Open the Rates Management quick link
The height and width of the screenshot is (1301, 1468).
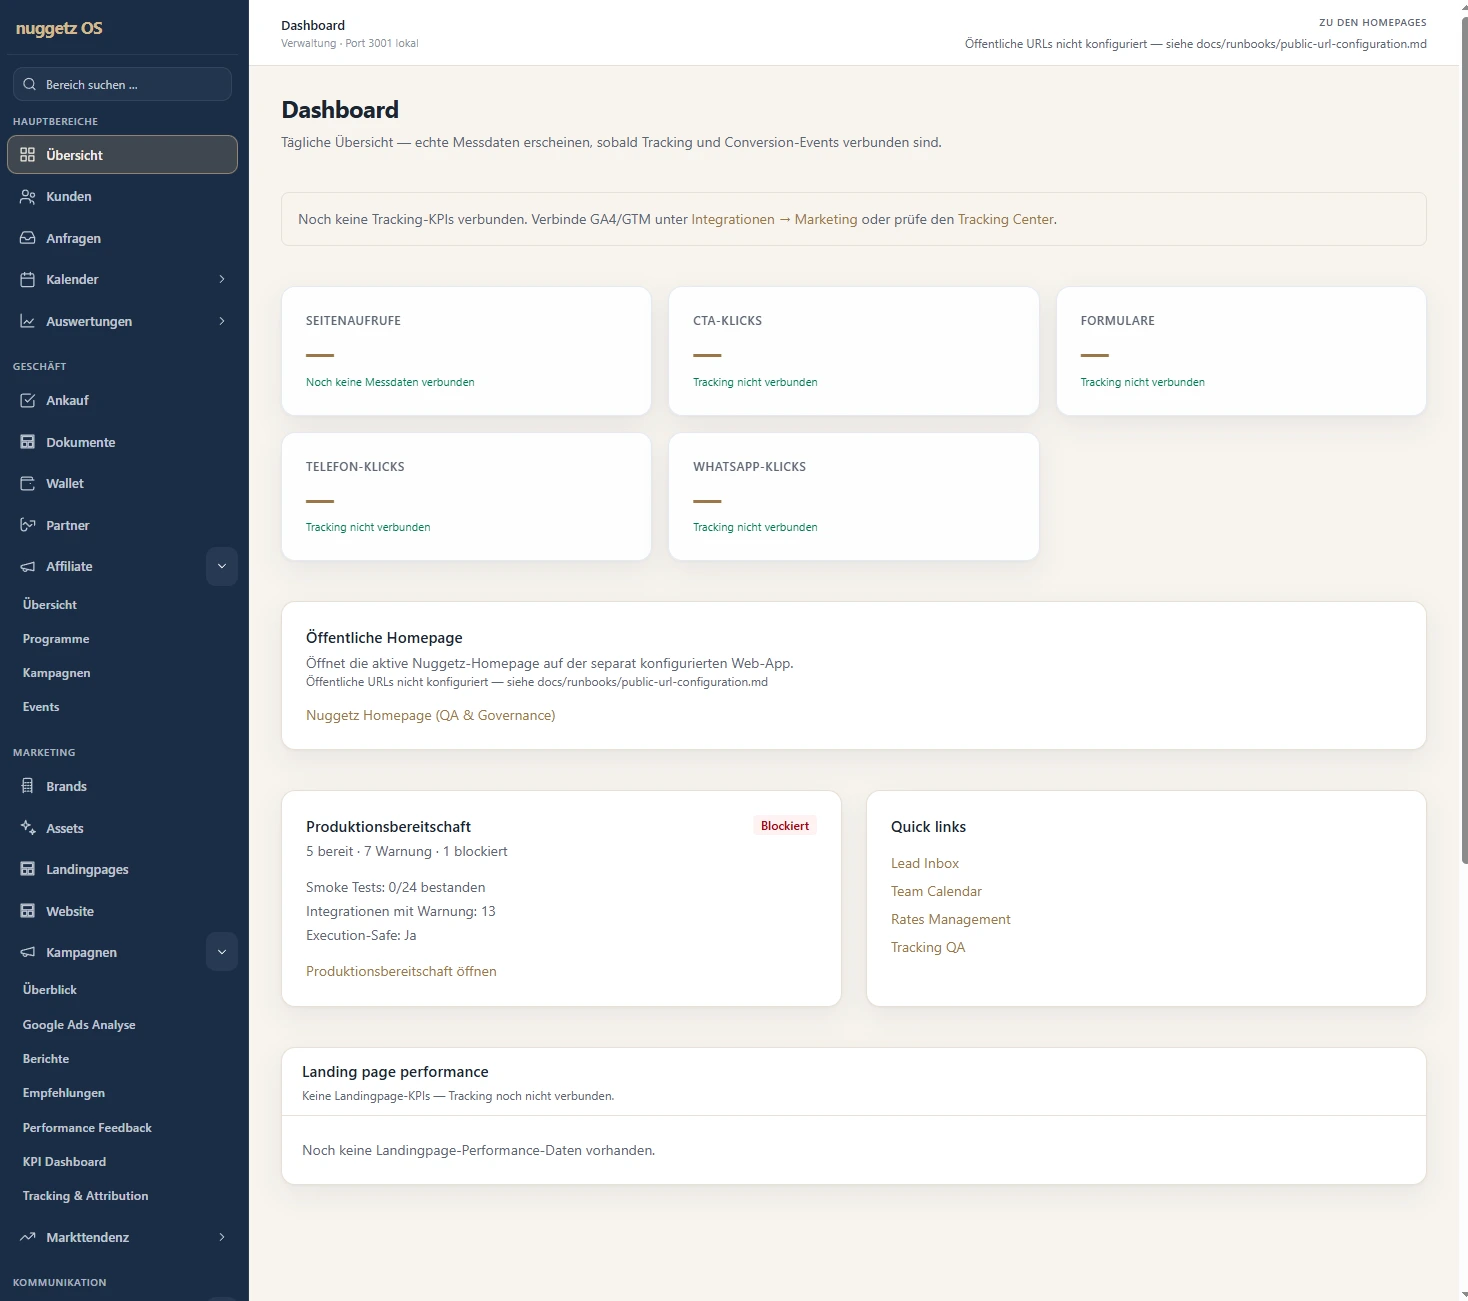pos(950,919)
